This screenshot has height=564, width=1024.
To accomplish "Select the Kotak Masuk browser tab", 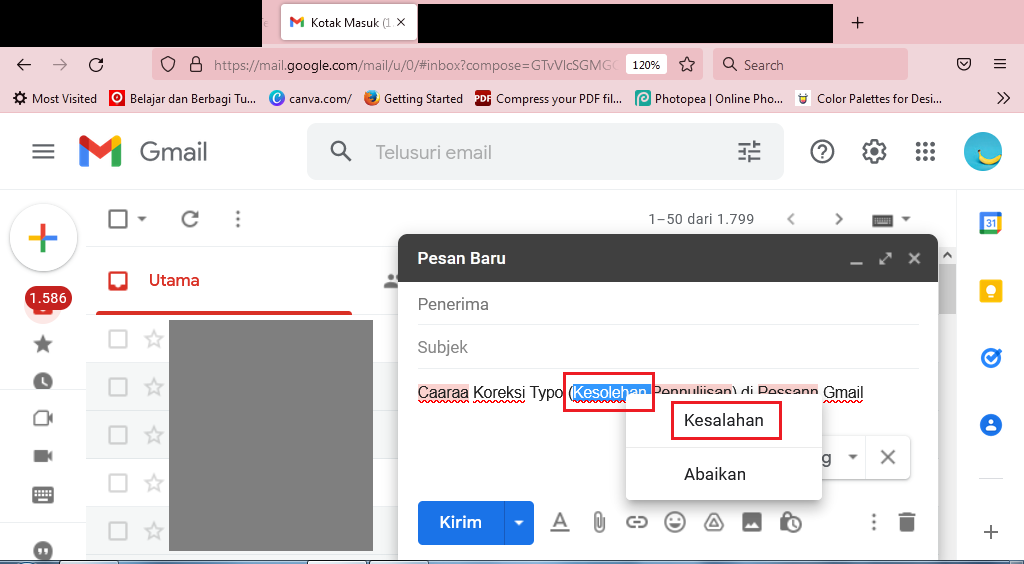I will pos(349,23).
